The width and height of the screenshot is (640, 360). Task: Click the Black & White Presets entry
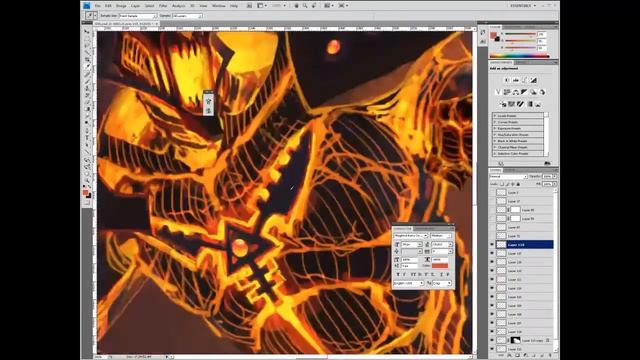pyautogui.click(x=518, y=141)
